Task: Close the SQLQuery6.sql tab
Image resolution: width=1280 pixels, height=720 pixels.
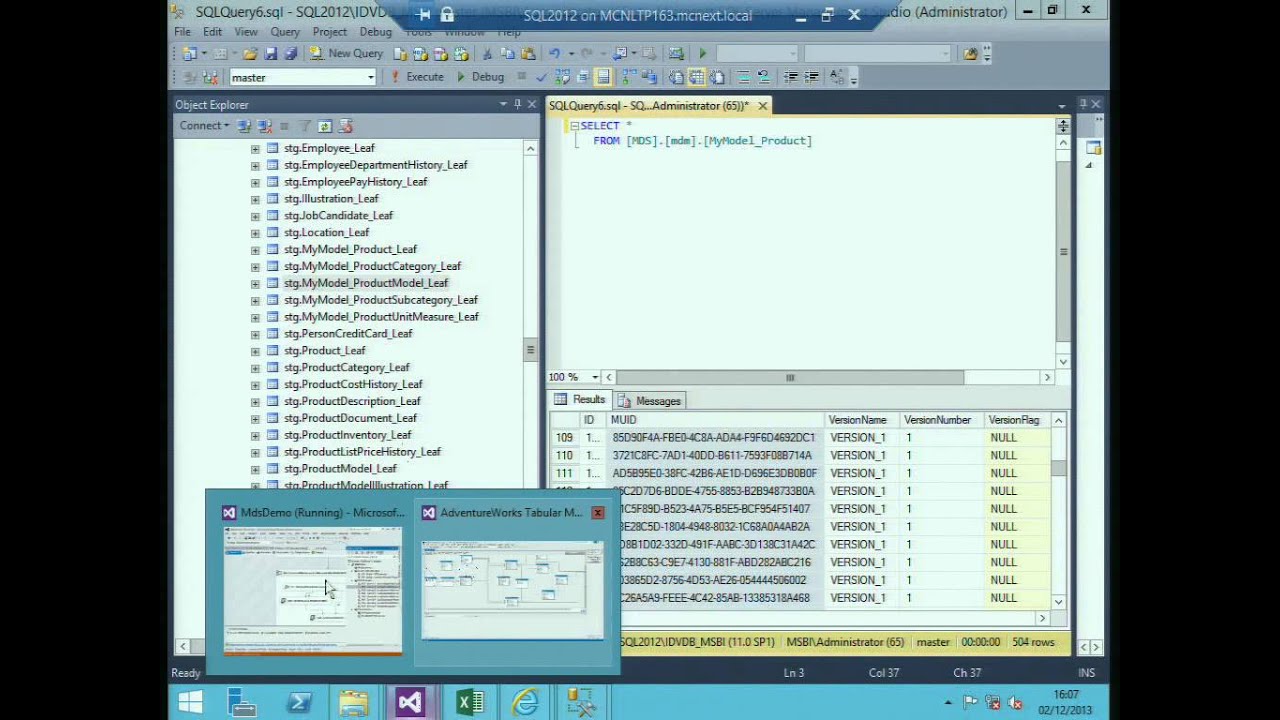Action: [762, 105]
